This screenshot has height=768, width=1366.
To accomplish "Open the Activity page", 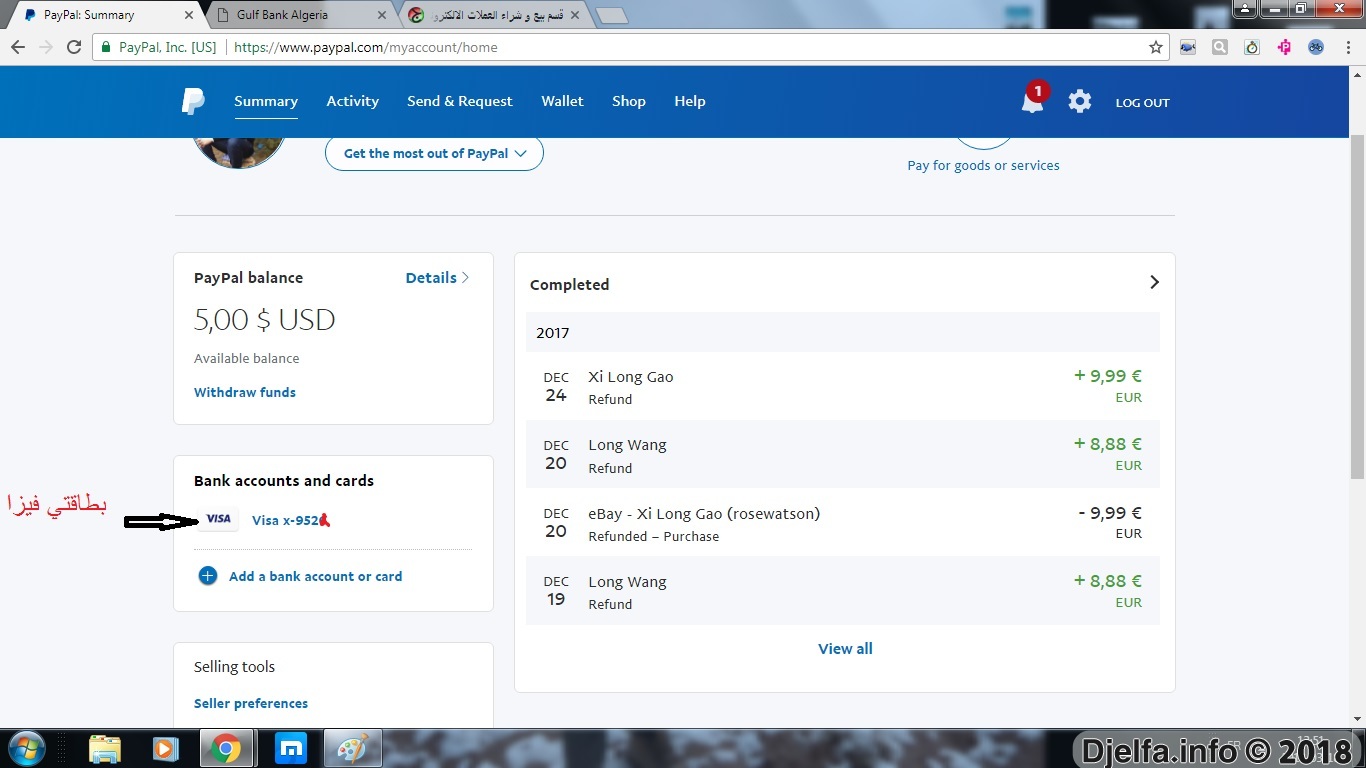I will click(353, 101).
